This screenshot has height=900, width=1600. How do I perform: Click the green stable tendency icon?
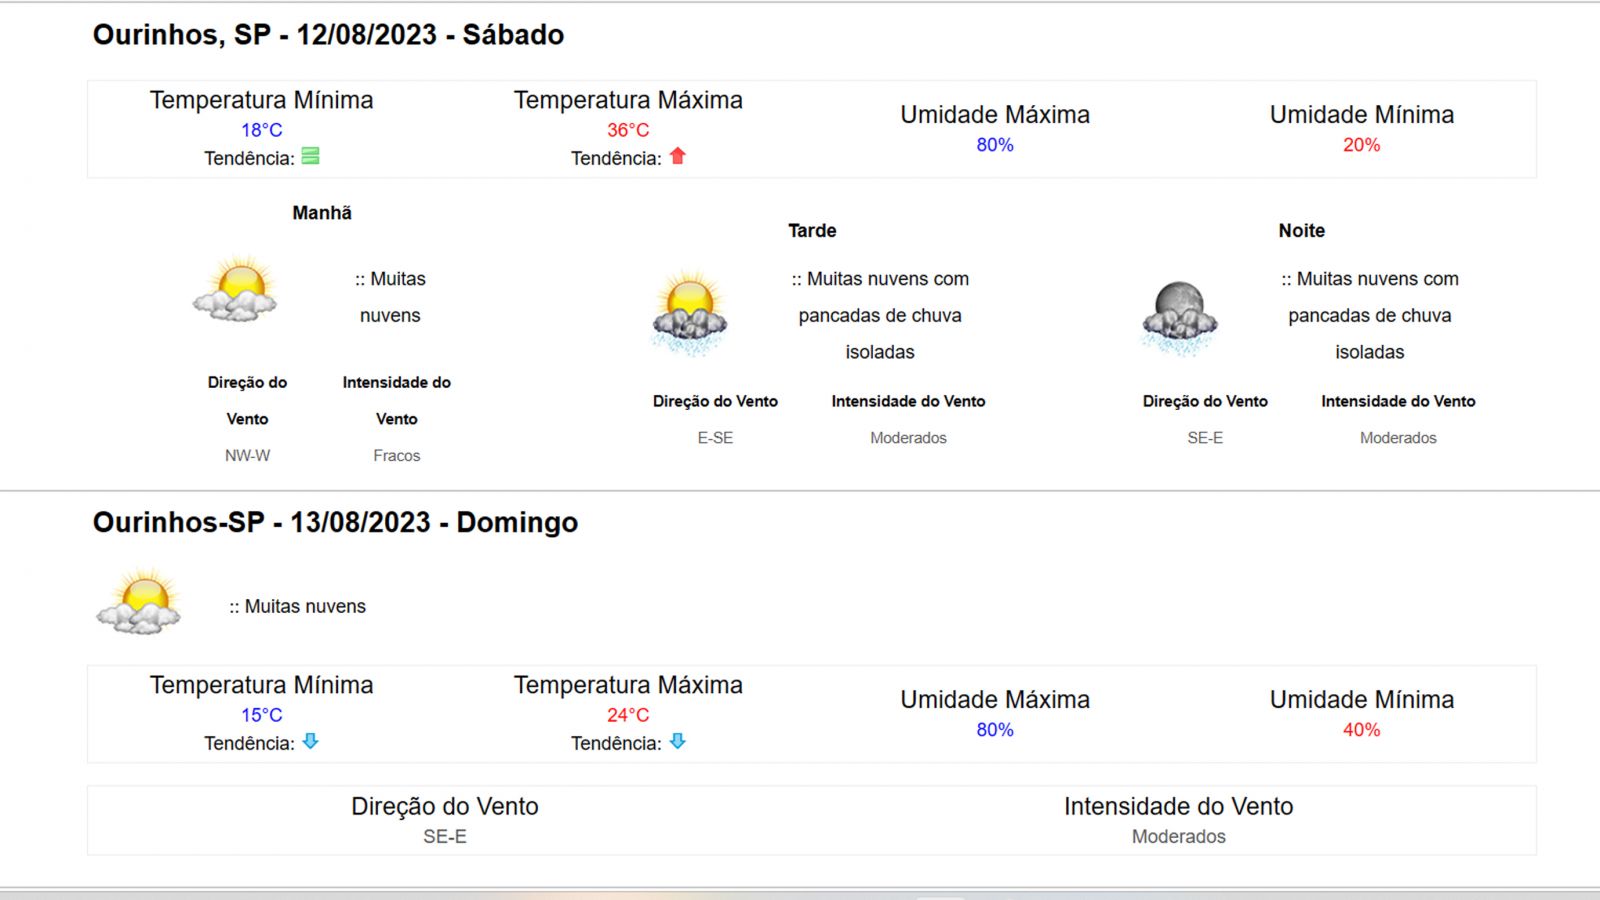(311, 156)
